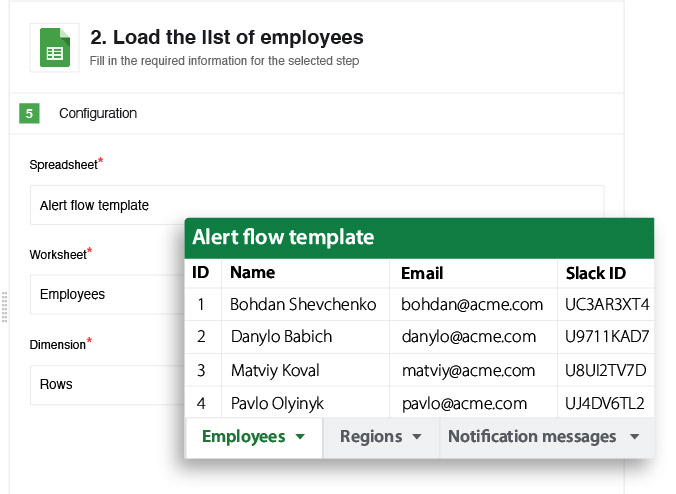Select ID cell for Matviy Koval row

pyautogui.click(x=203, y=370)
